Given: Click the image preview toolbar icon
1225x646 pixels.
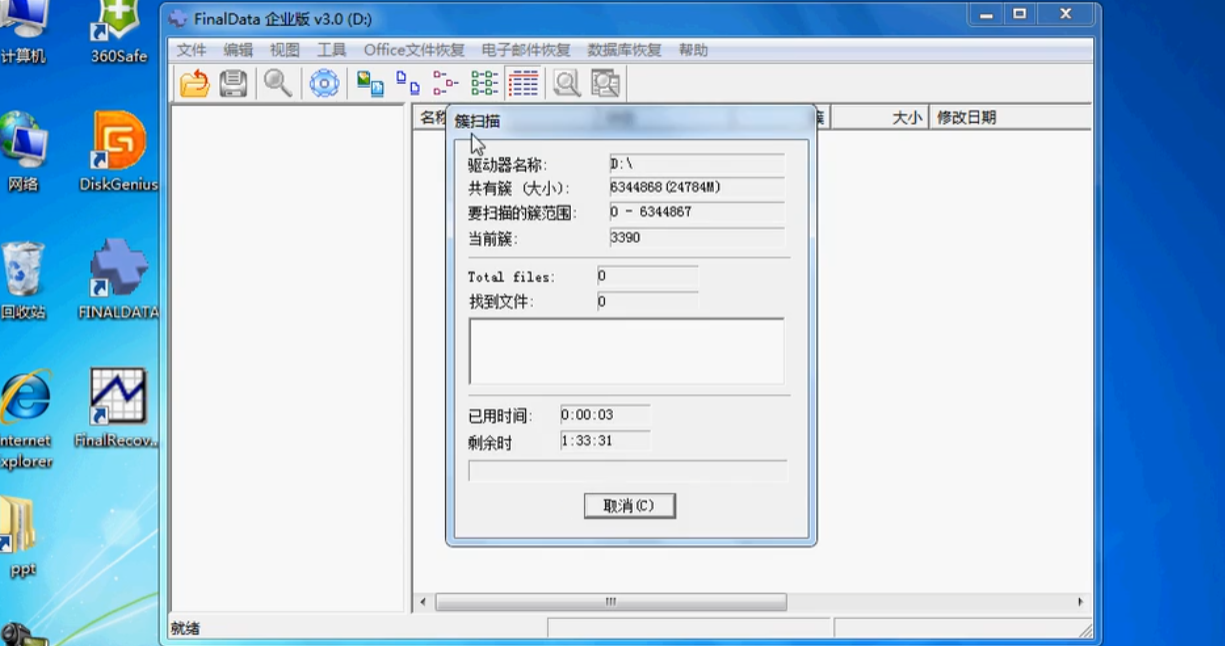Looking at the screenshot, I should (605, 84).
